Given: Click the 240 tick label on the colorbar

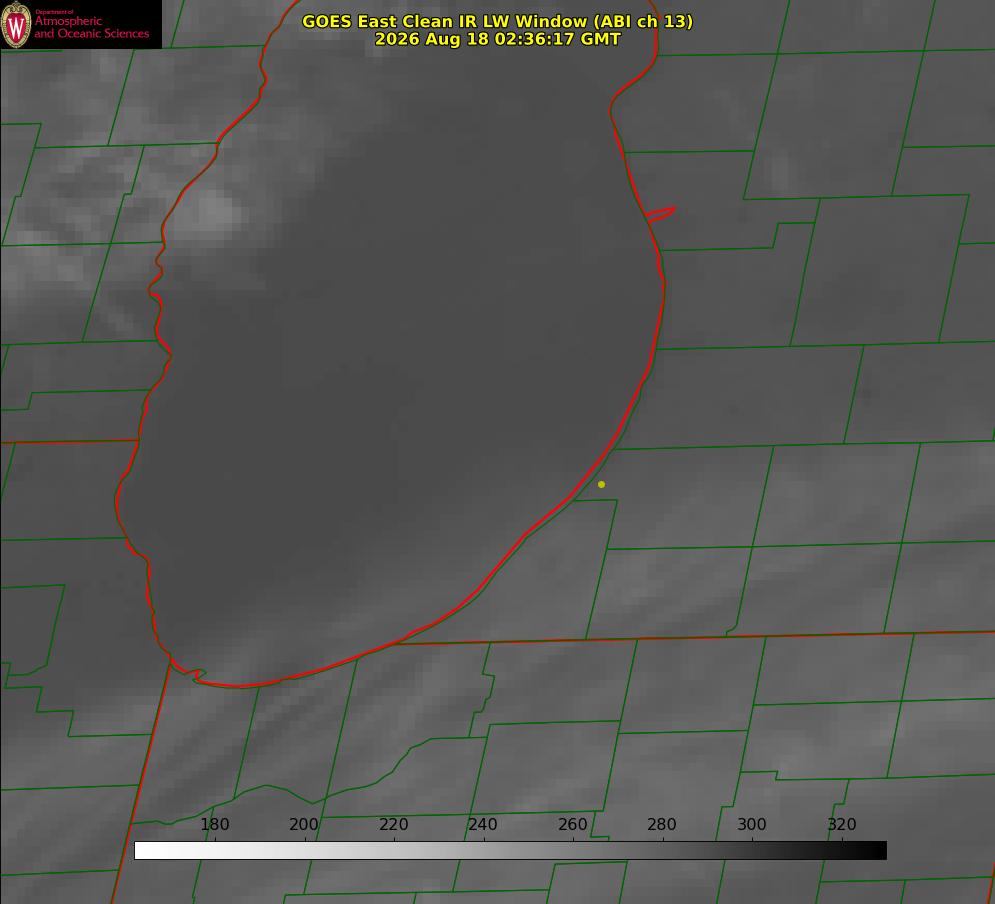Looking at the screenshot, I should [x=483, y=824].
